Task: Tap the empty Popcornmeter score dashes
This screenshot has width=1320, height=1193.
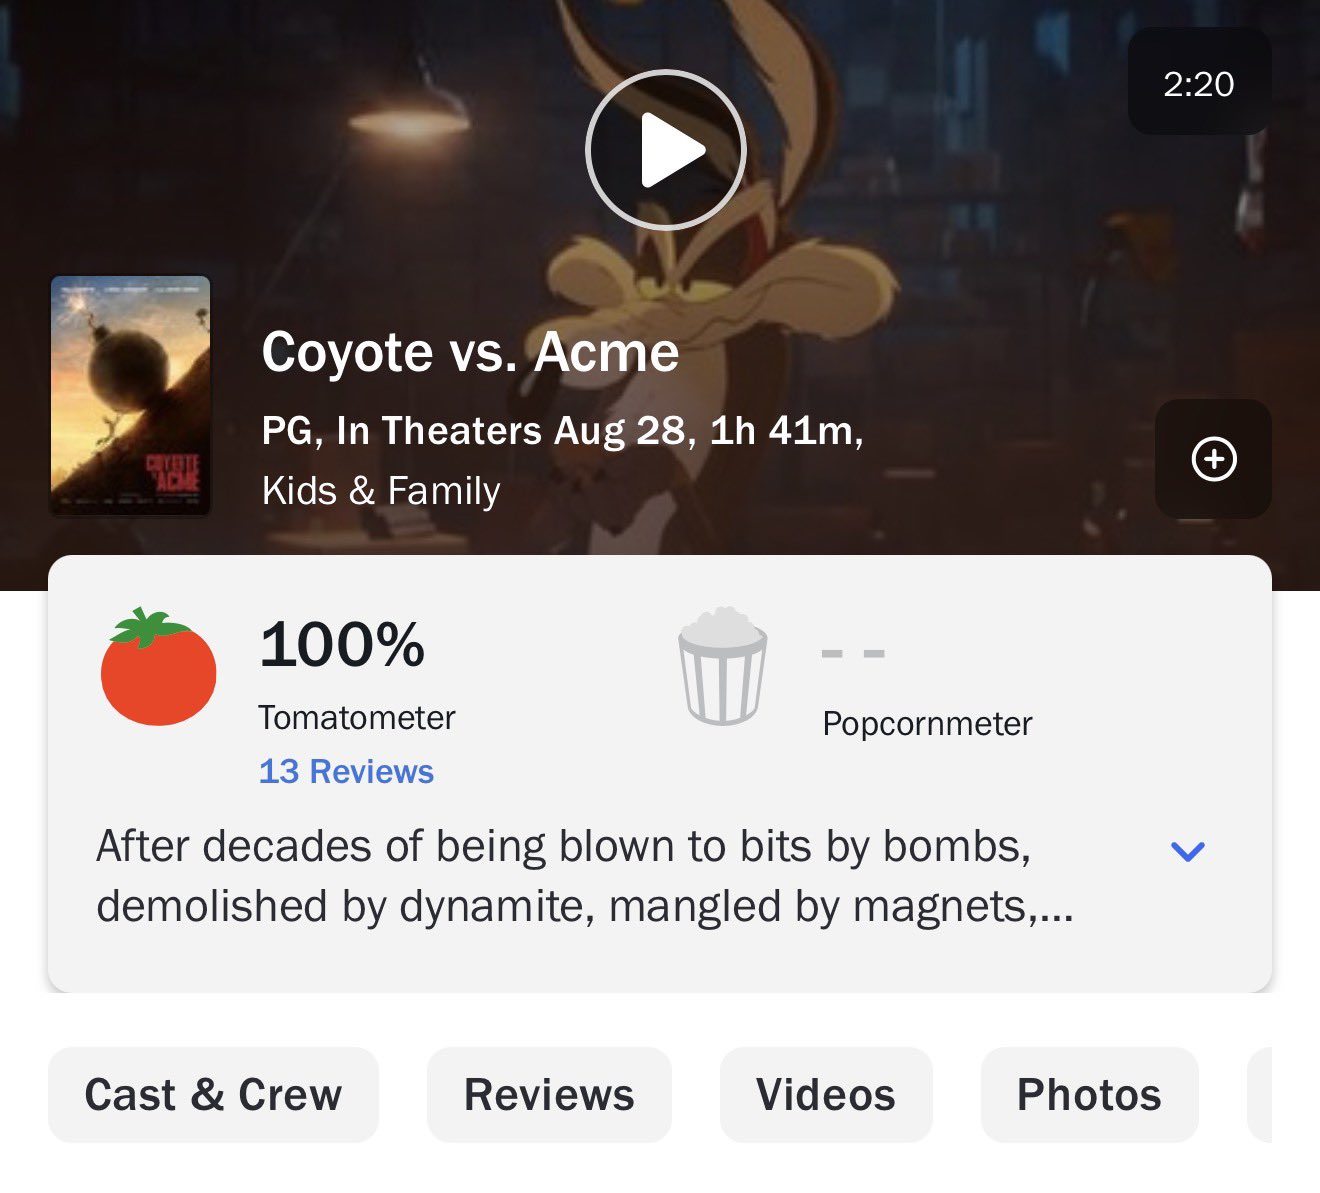Action: pos(853,654)
